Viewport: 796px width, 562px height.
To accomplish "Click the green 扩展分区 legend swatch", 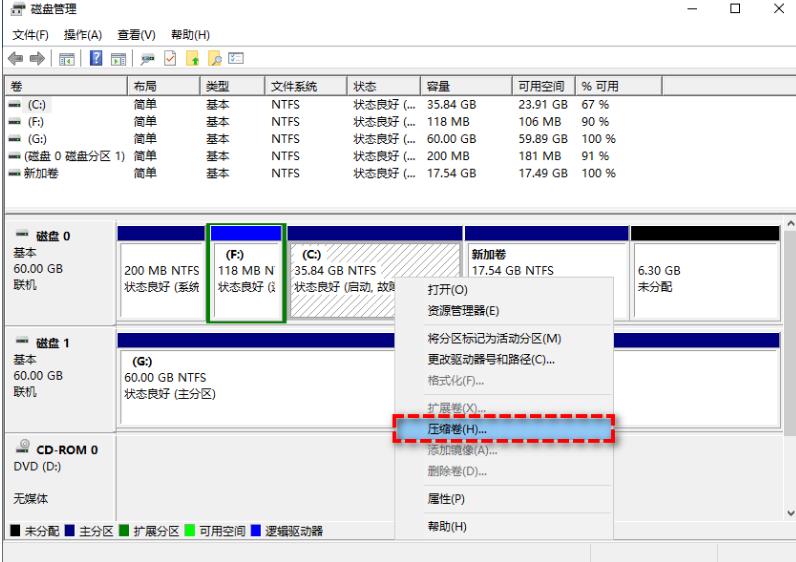I will [x=124, y=531].
